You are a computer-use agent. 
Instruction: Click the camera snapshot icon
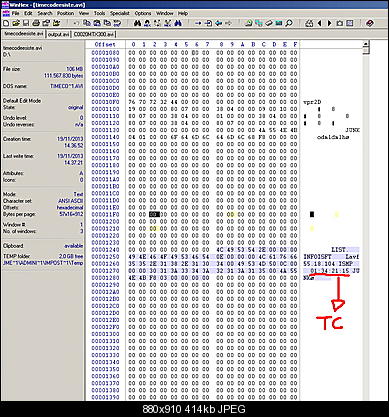pyautogui.click(x=339, y=23)
